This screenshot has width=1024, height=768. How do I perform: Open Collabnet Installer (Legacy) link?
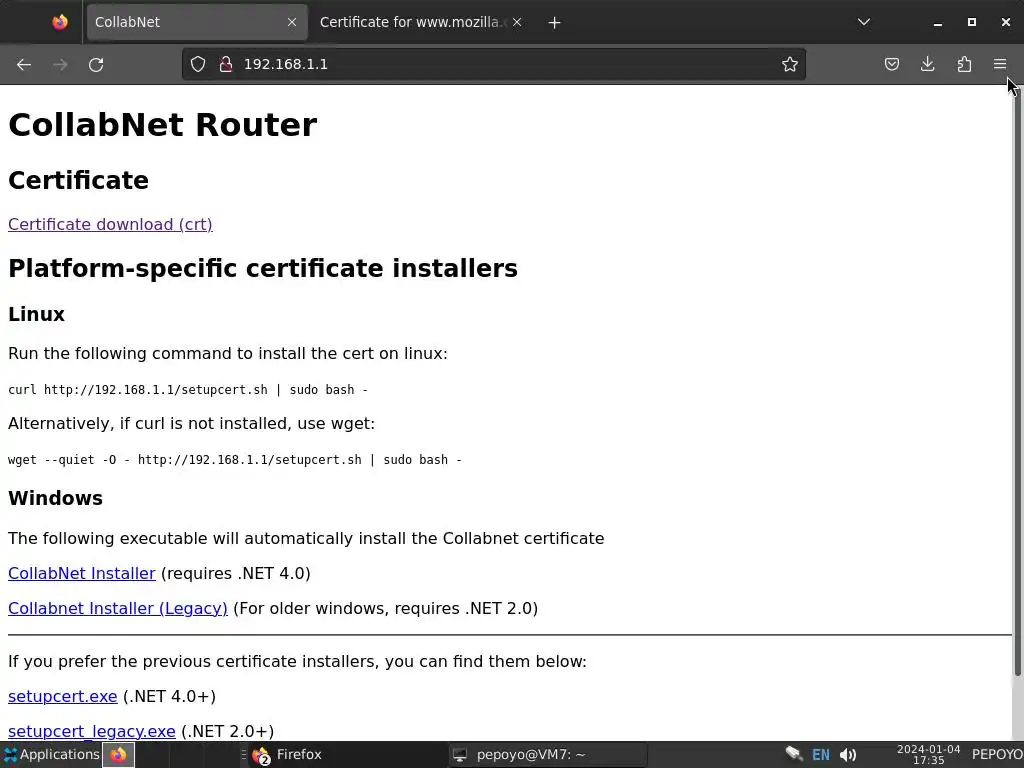pyautogui.click(x=118, y=609)
